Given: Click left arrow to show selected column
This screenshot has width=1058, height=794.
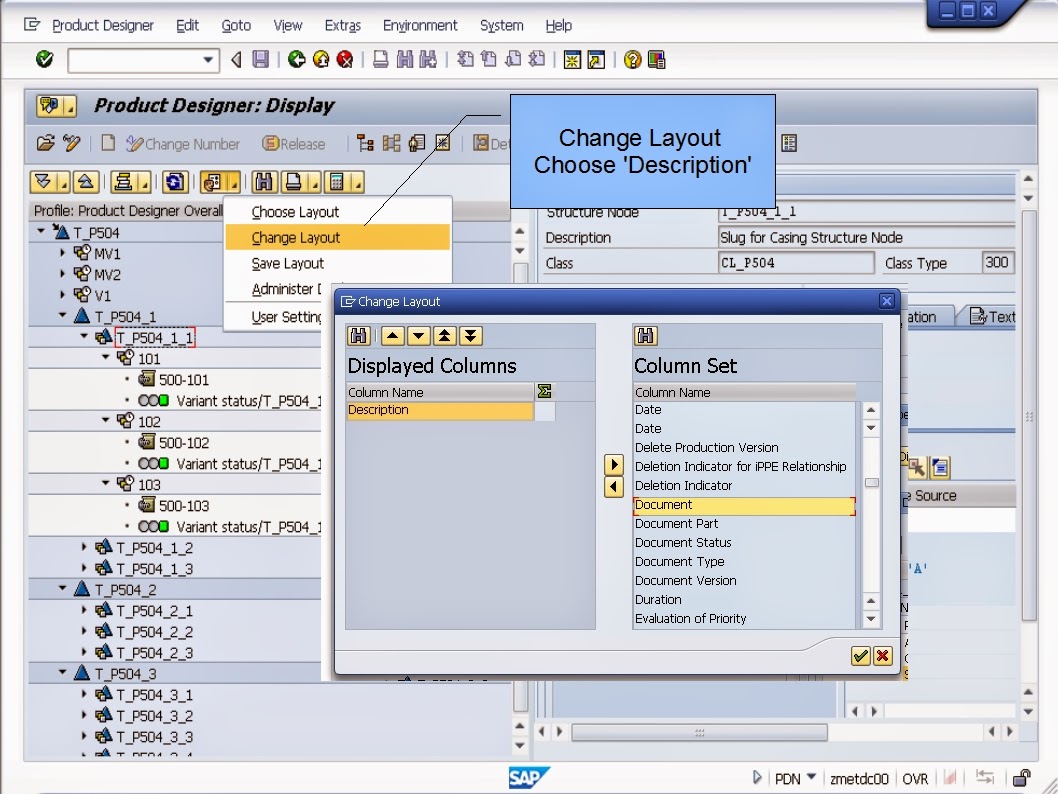Looking at the screenshot, I should [613, 486].
